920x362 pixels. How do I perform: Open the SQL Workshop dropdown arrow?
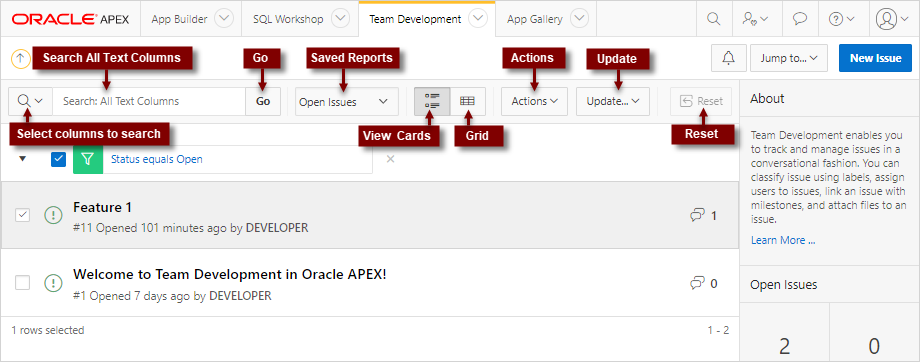[x=340, y=19]
